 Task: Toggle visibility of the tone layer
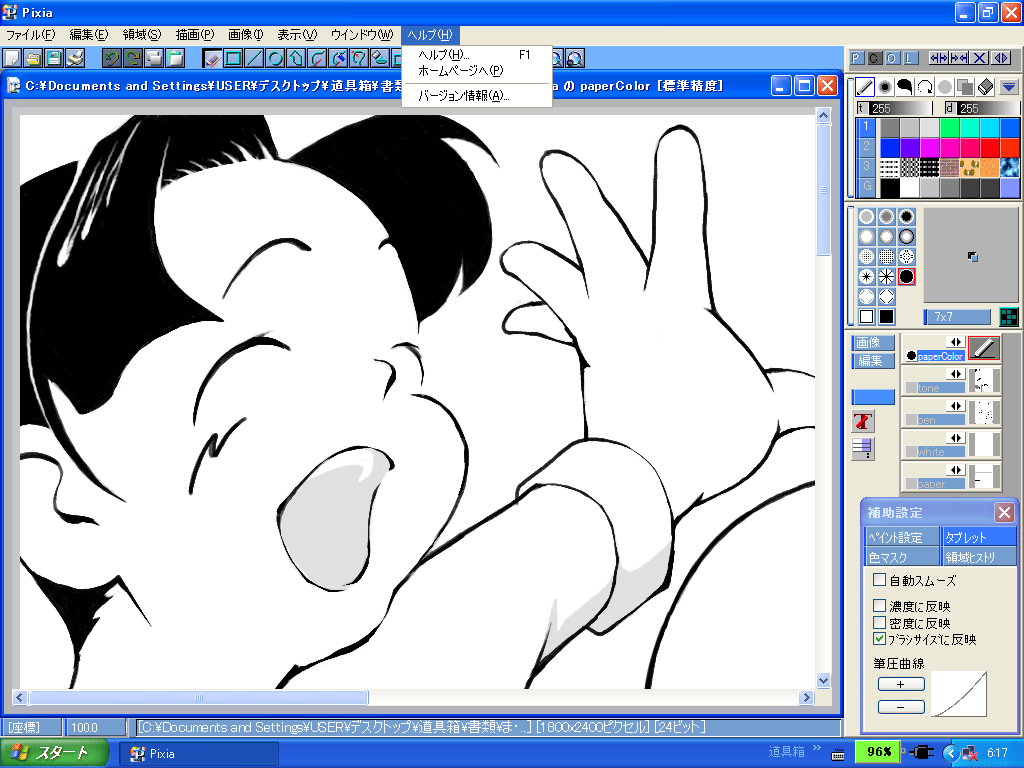tap(910, 388)
